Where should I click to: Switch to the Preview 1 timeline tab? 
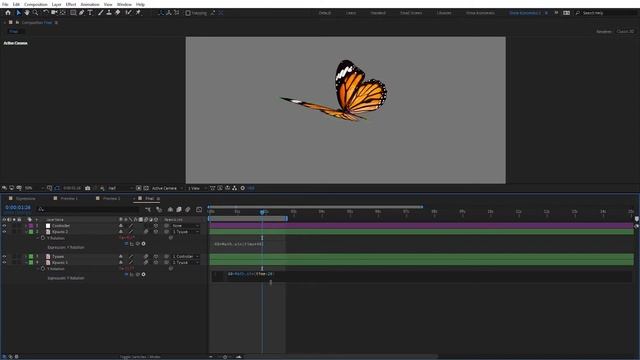click(x=69, y=198)
